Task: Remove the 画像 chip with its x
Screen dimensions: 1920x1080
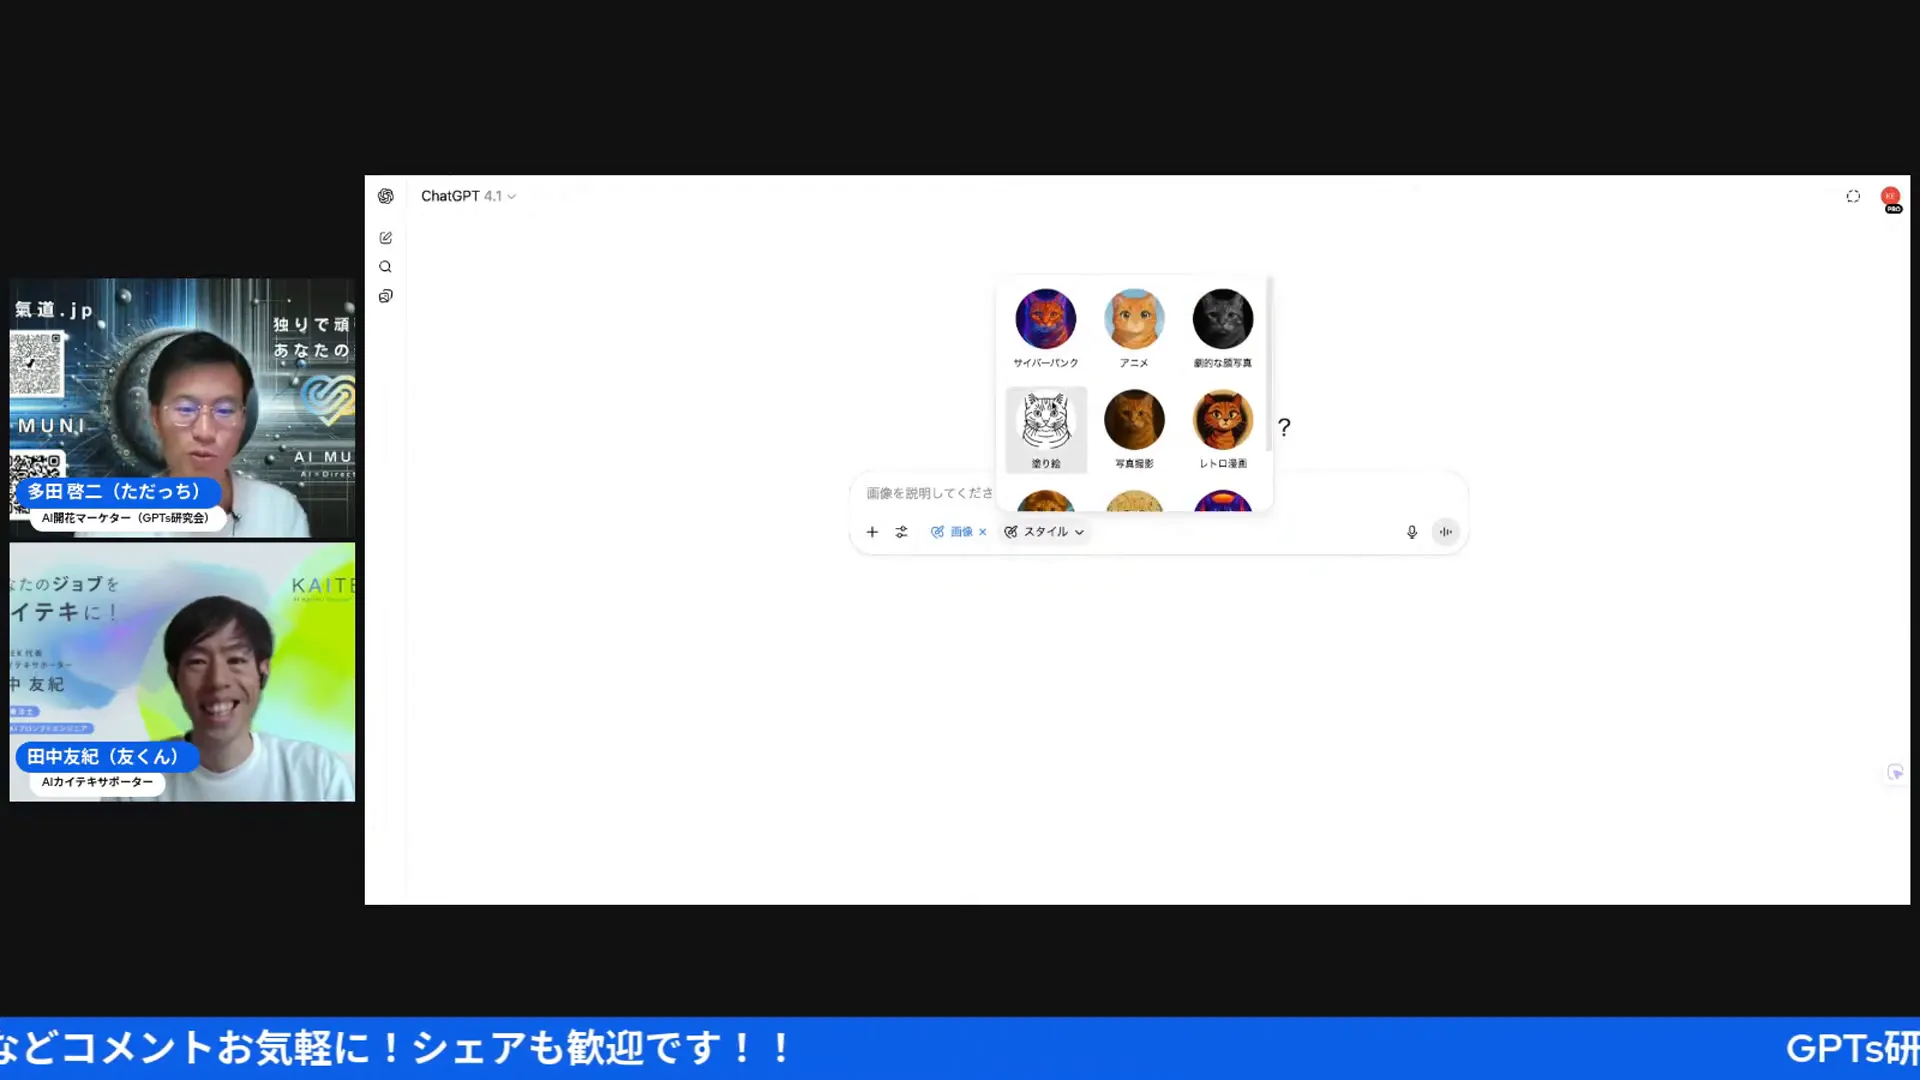Action: (x=983, y=532)
